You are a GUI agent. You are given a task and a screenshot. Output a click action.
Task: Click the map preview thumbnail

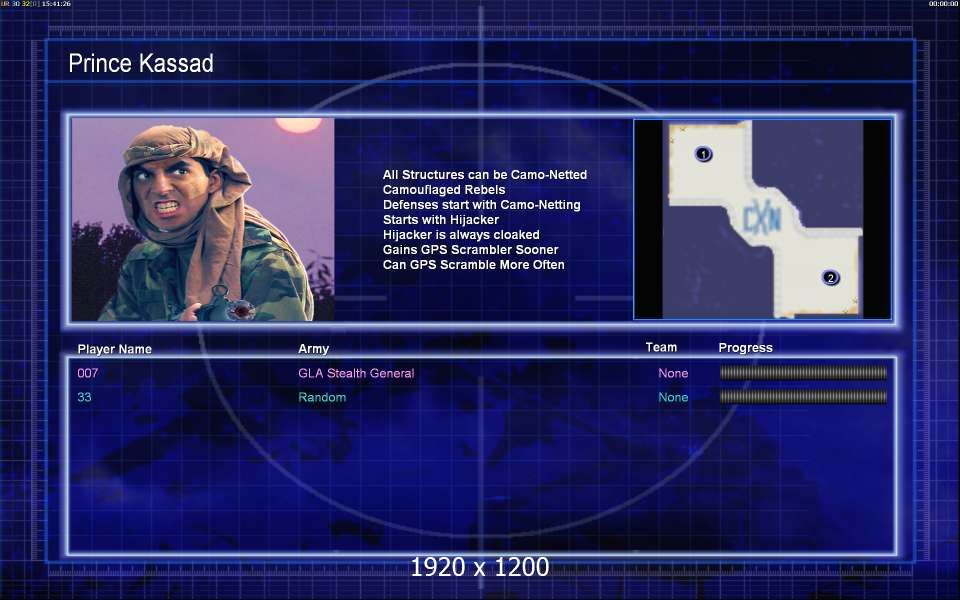coord(762,219)
